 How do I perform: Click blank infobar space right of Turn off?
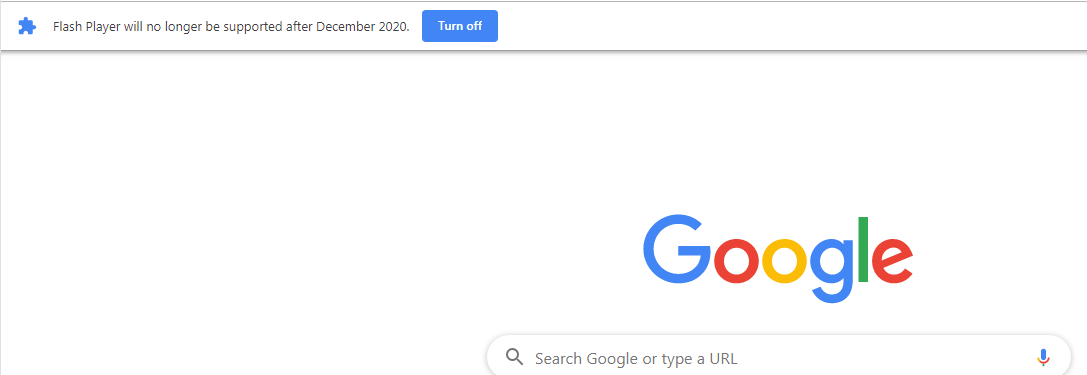[x=790, y=26]
